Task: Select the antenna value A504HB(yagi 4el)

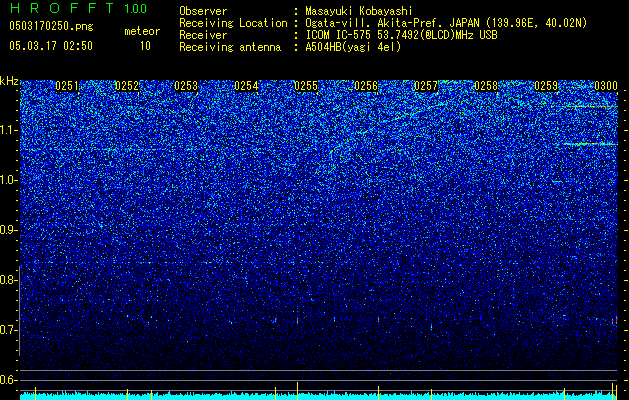Action: 353,47
